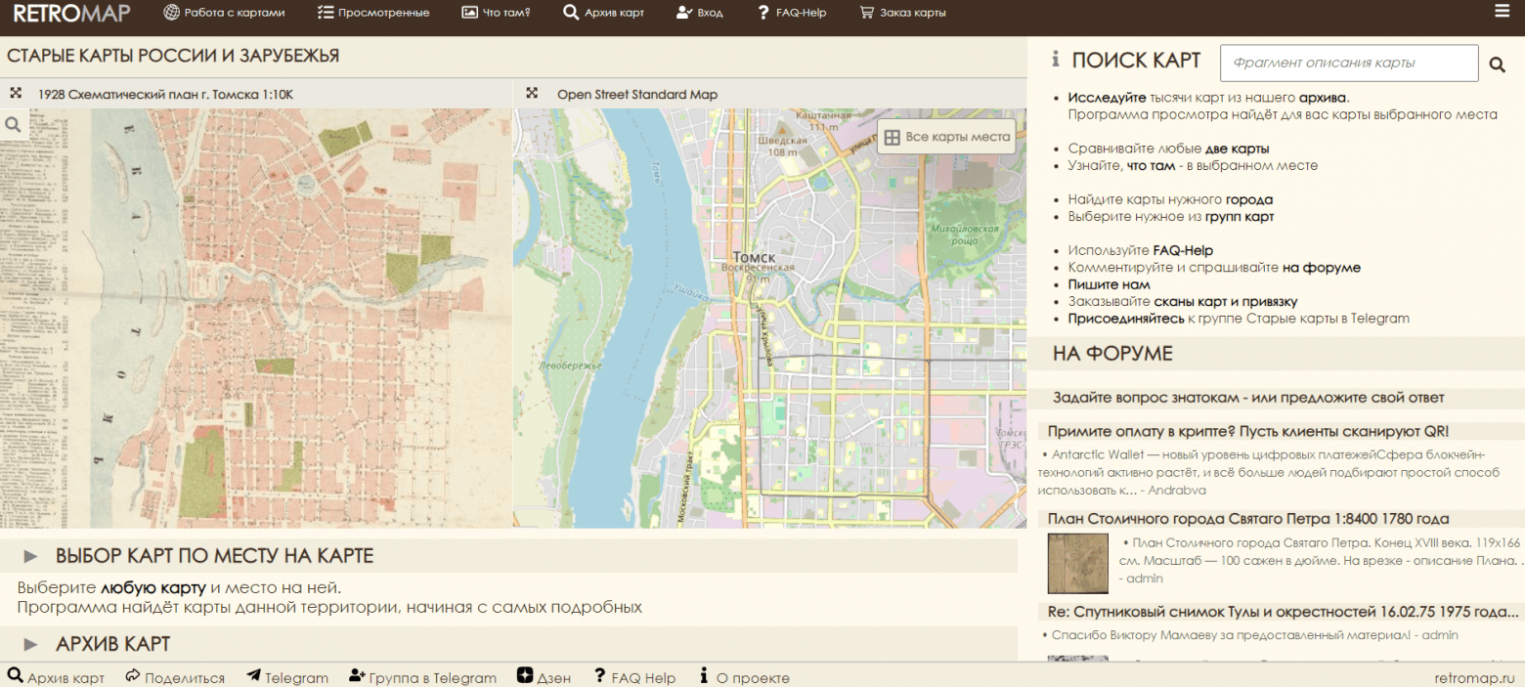Follow the две карты link
The height and width of the screenshot is (687, 1525).
pyautogui.click(x=1237, y=149)
